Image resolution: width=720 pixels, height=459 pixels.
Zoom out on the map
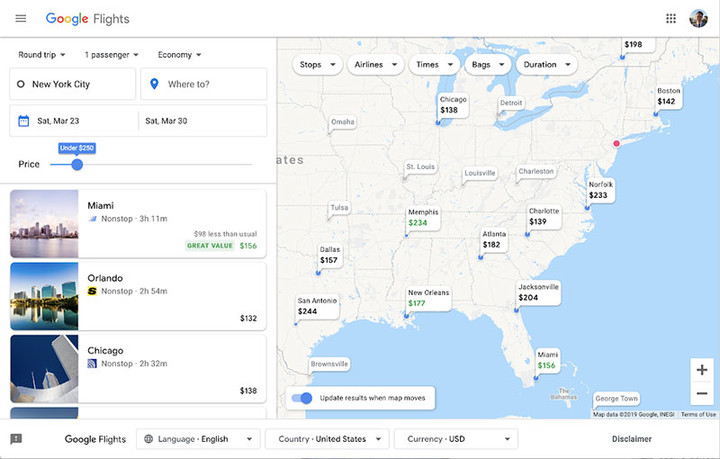tap(702, 393)
